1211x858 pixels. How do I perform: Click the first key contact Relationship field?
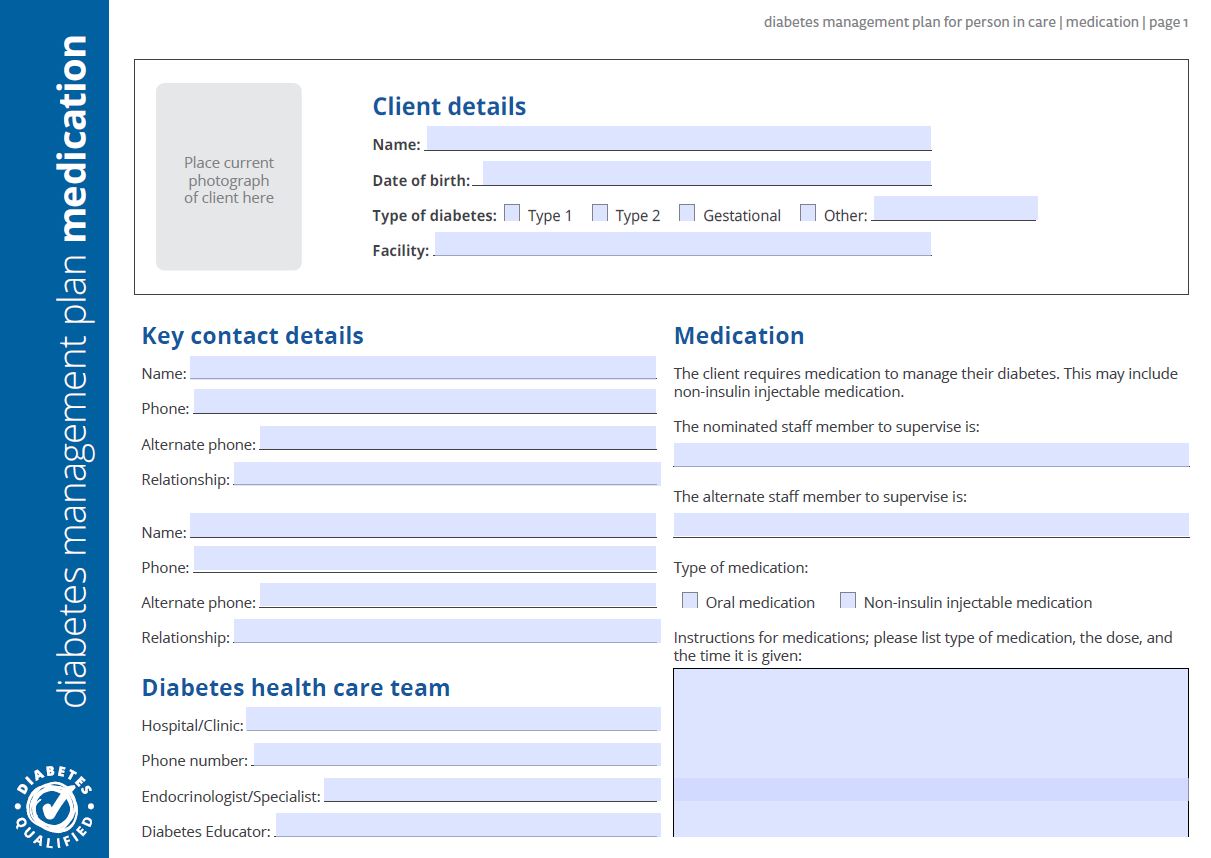coord(446,474)
